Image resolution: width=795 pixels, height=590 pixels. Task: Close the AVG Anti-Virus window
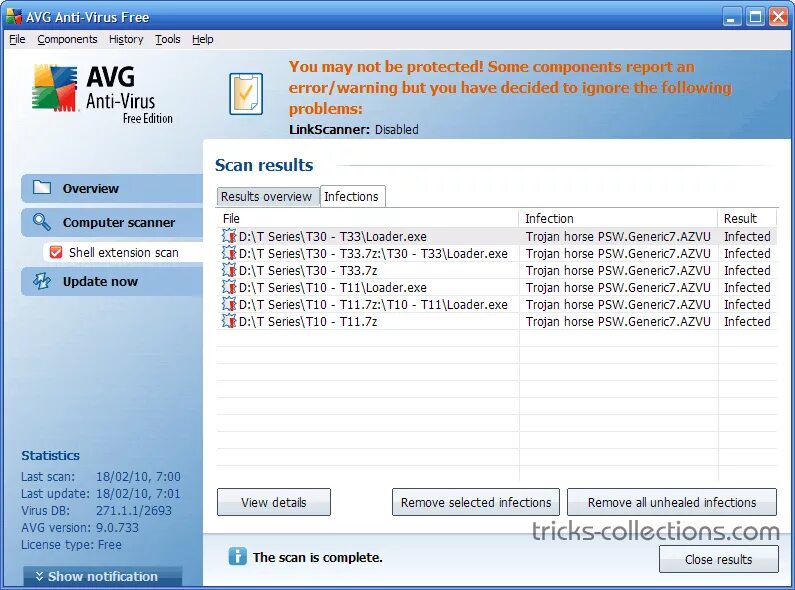pos(778,17)
